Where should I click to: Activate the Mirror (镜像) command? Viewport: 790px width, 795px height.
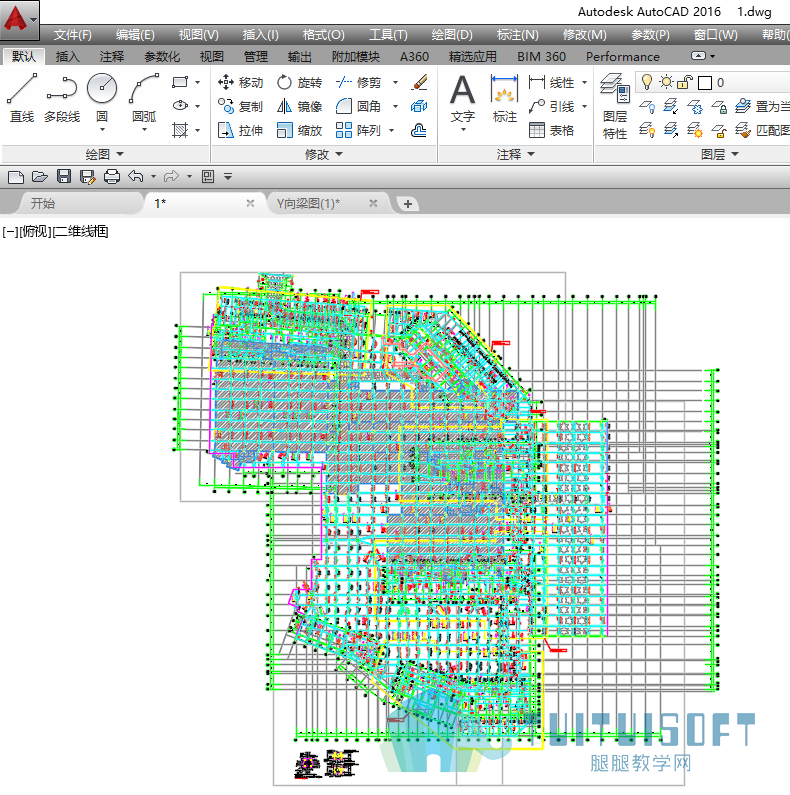[x=299, y=106]
